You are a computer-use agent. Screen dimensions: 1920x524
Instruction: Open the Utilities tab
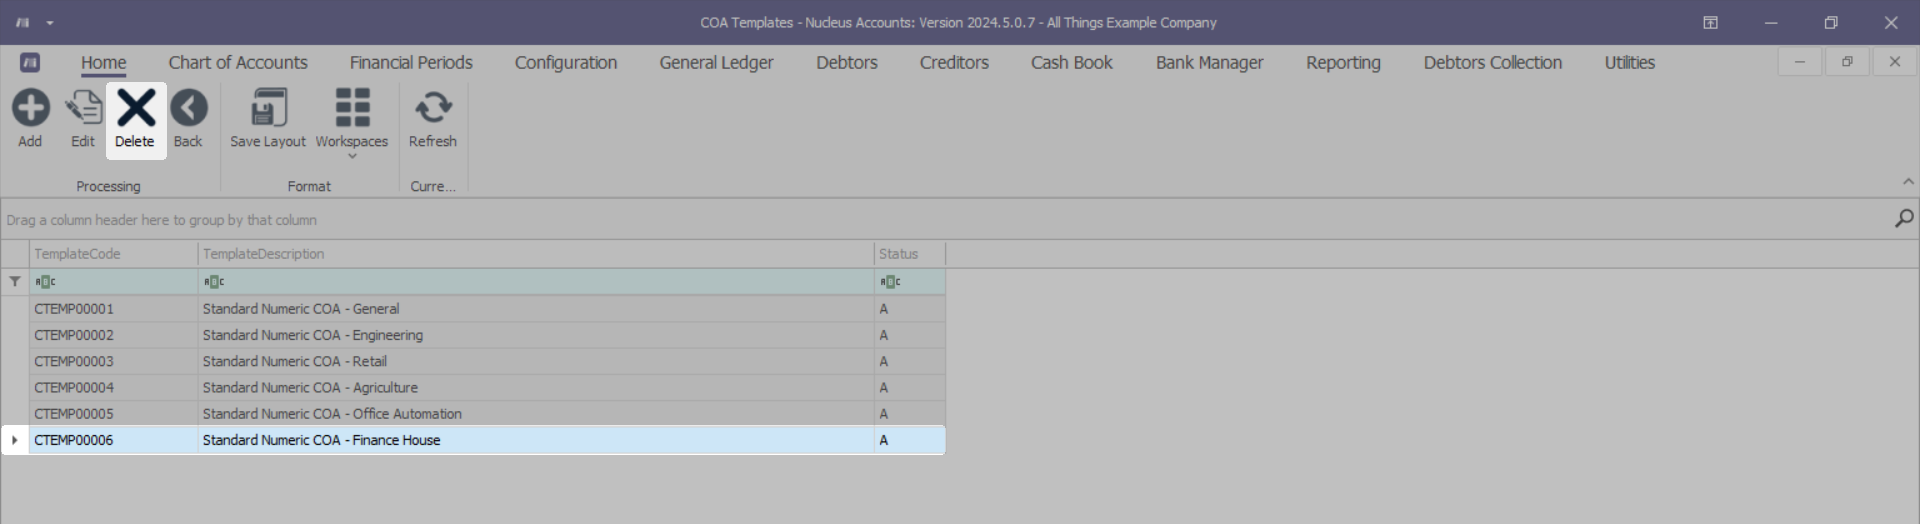tap(1630, 62)
